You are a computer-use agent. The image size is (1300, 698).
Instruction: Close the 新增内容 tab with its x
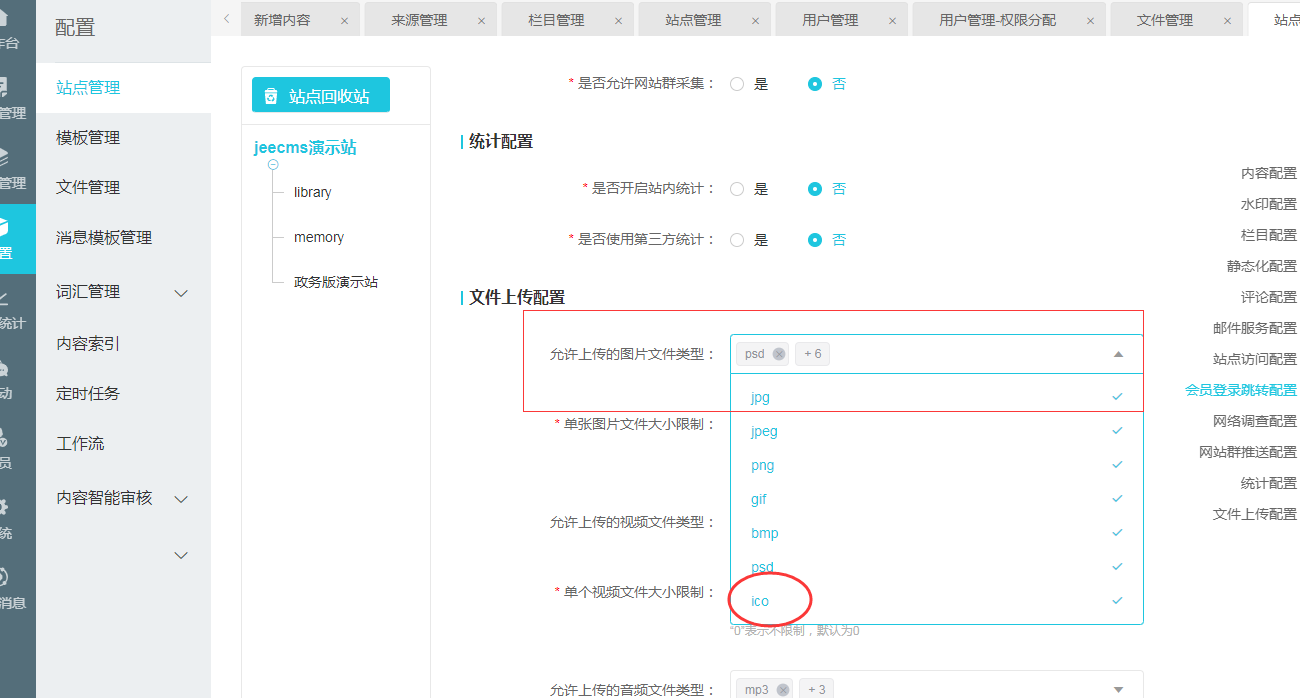[344, 20]
